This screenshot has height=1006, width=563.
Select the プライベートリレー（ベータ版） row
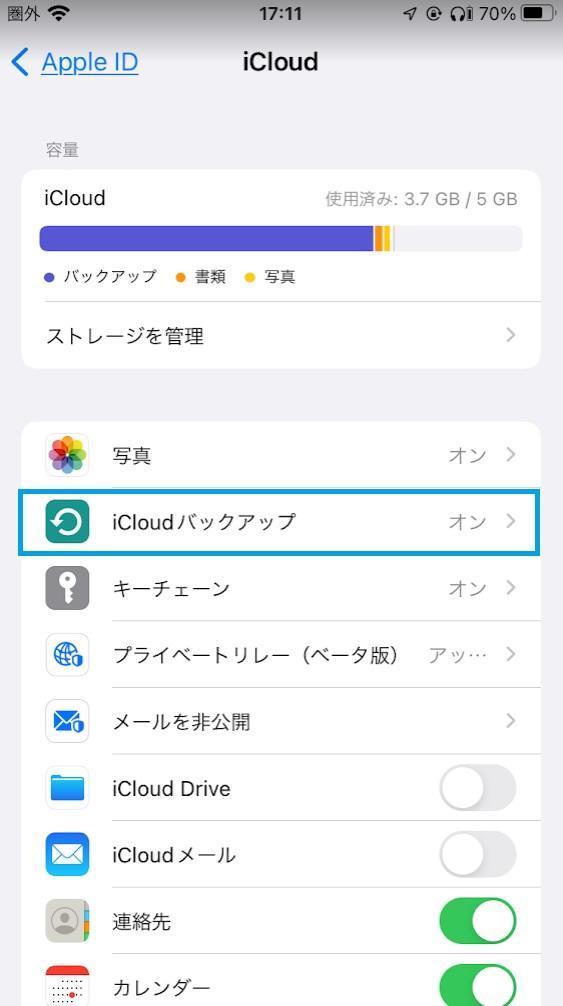coord(280,655)
